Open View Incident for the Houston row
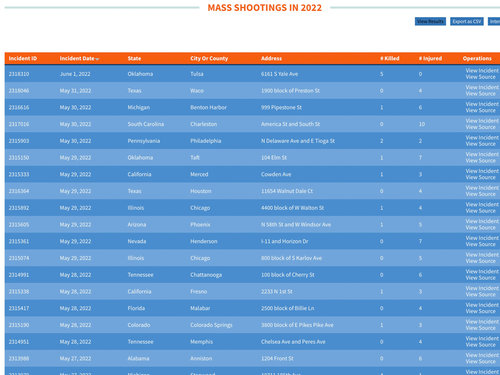500x375 pixels. tap(482, 188)
